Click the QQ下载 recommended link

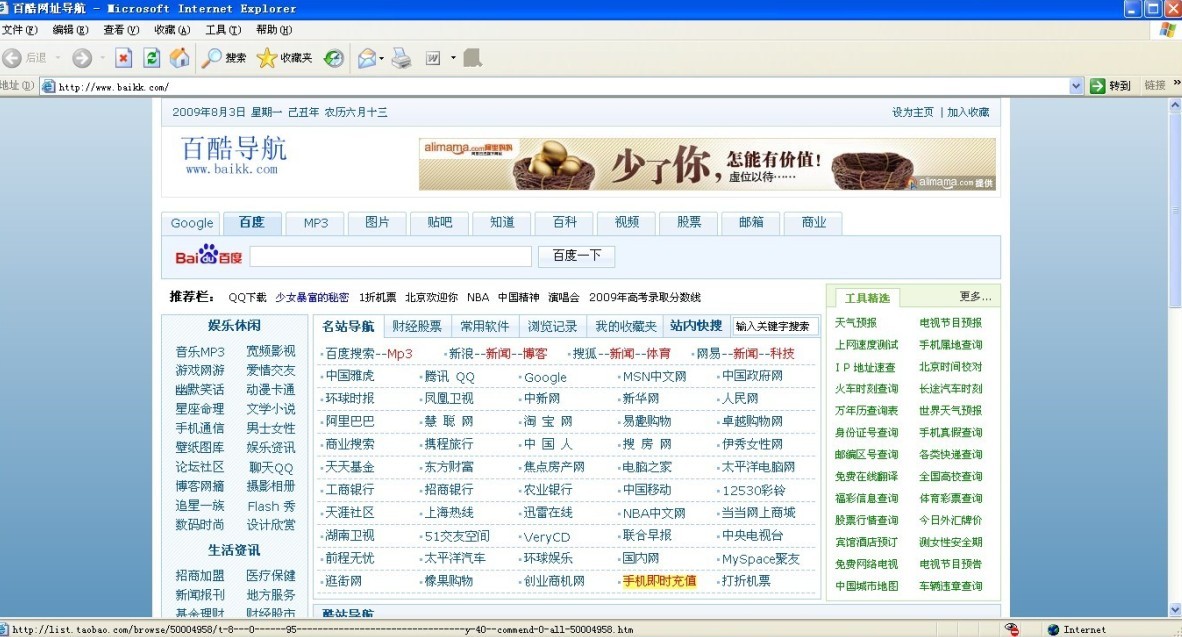pos(247,297)
